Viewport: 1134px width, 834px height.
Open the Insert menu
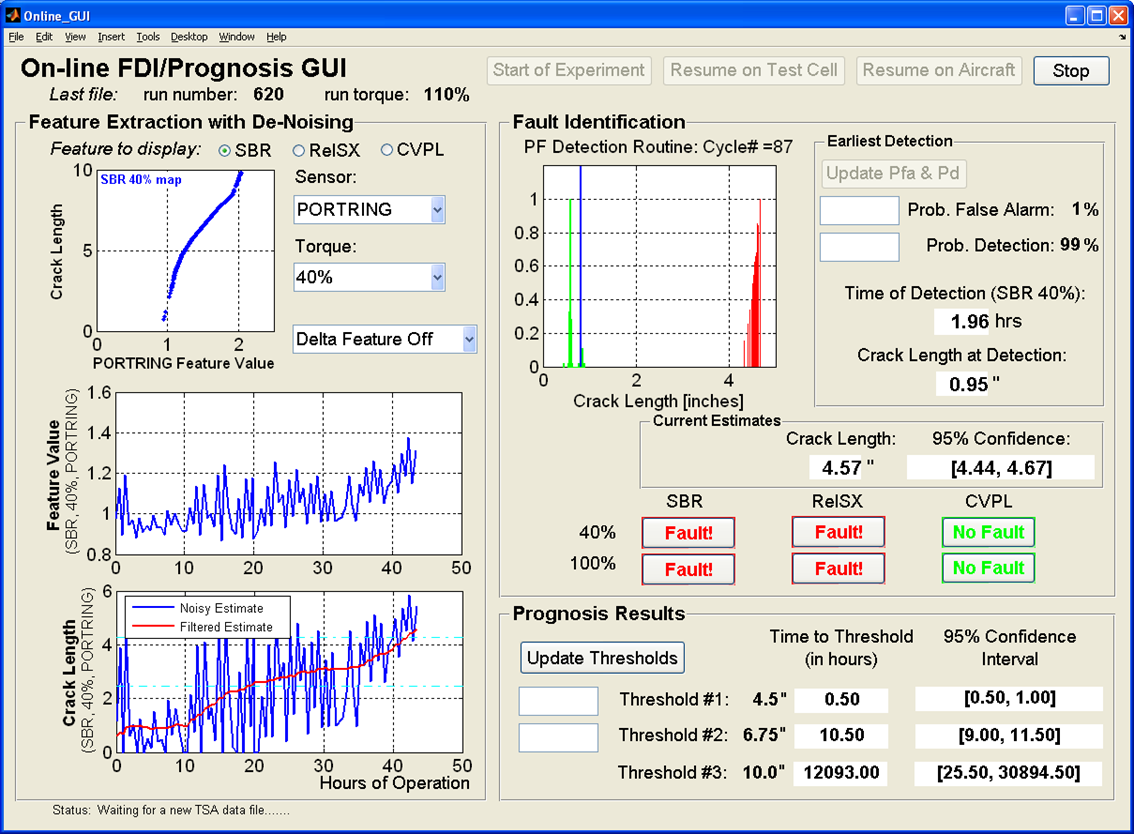tap(111, 37)
